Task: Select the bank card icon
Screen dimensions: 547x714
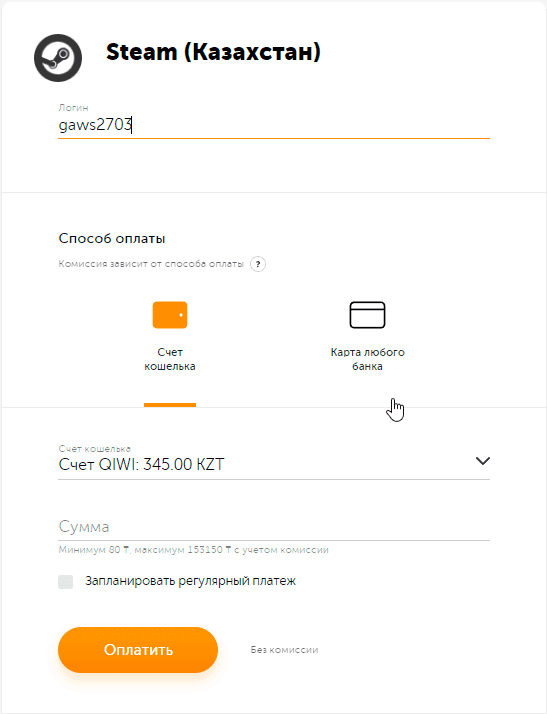Action: click(x=367, y=315)
